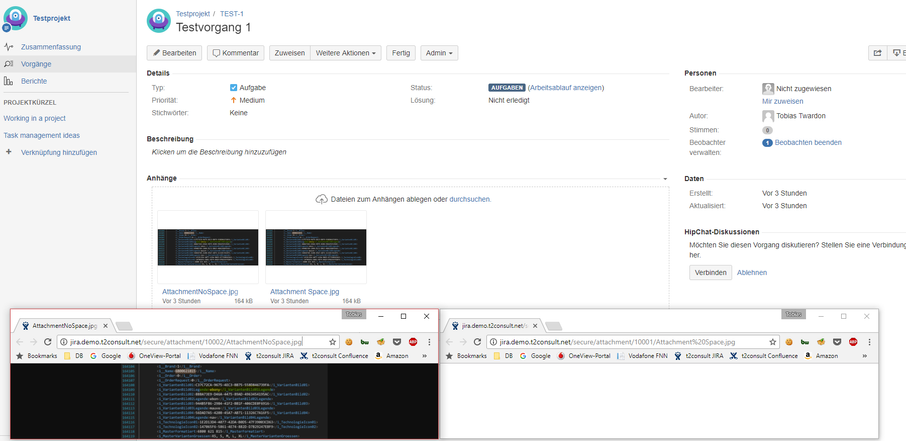Open the Vodafone FNN bookmark in right browser
The height and width of the screenshot is (441, 906).
coord(643,356)
